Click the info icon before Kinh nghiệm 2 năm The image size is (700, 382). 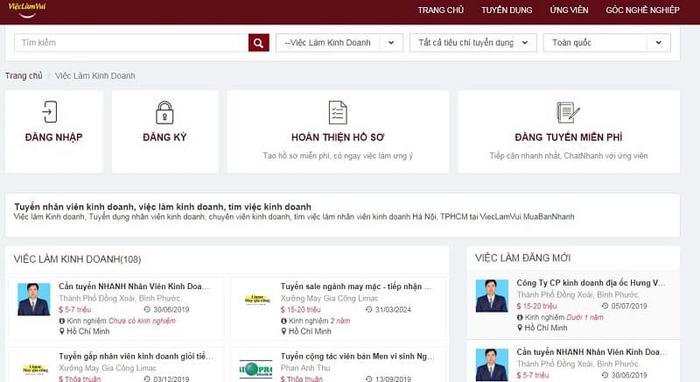tap(284, 320)
